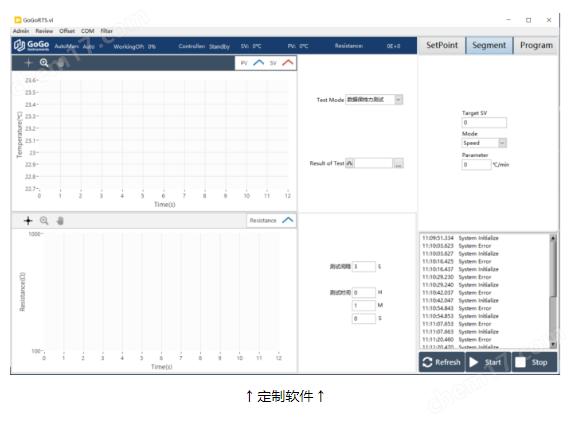
Task: Click the Resistance 0E+0 value
Action: click(393, 46)
